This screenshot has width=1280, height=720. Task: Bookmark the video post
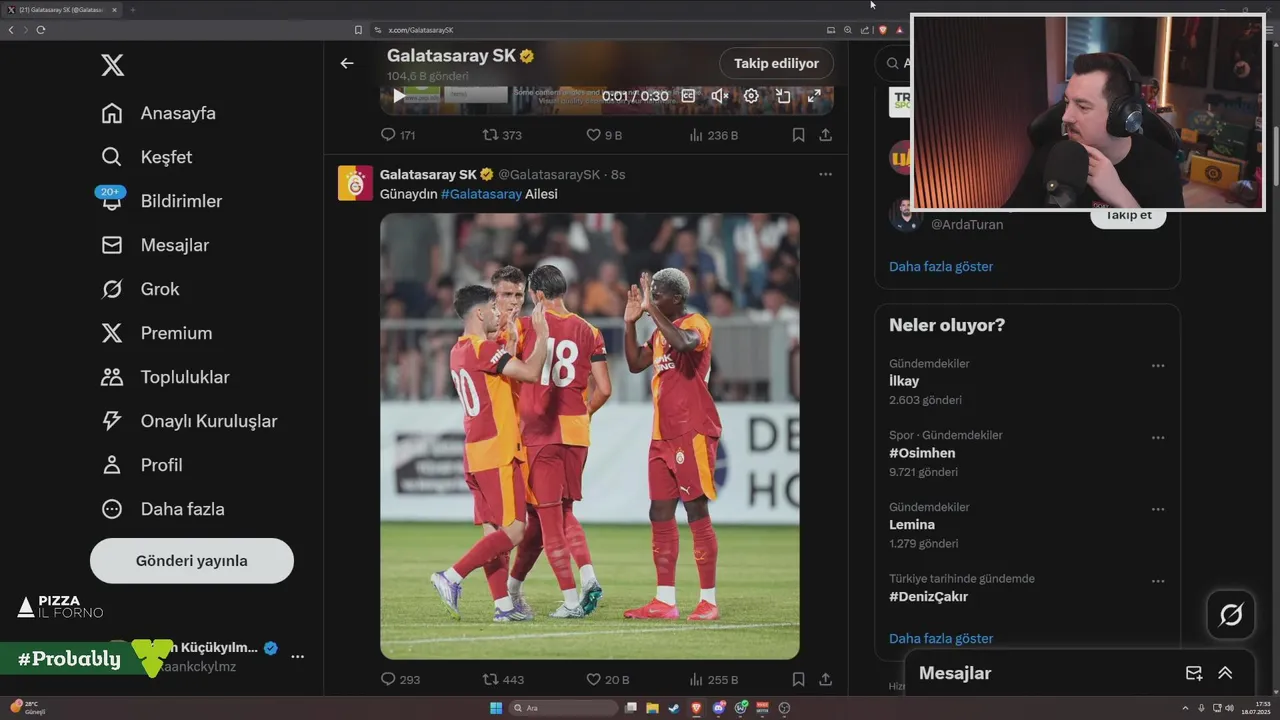pyautogui.click(x=798, y=135)
